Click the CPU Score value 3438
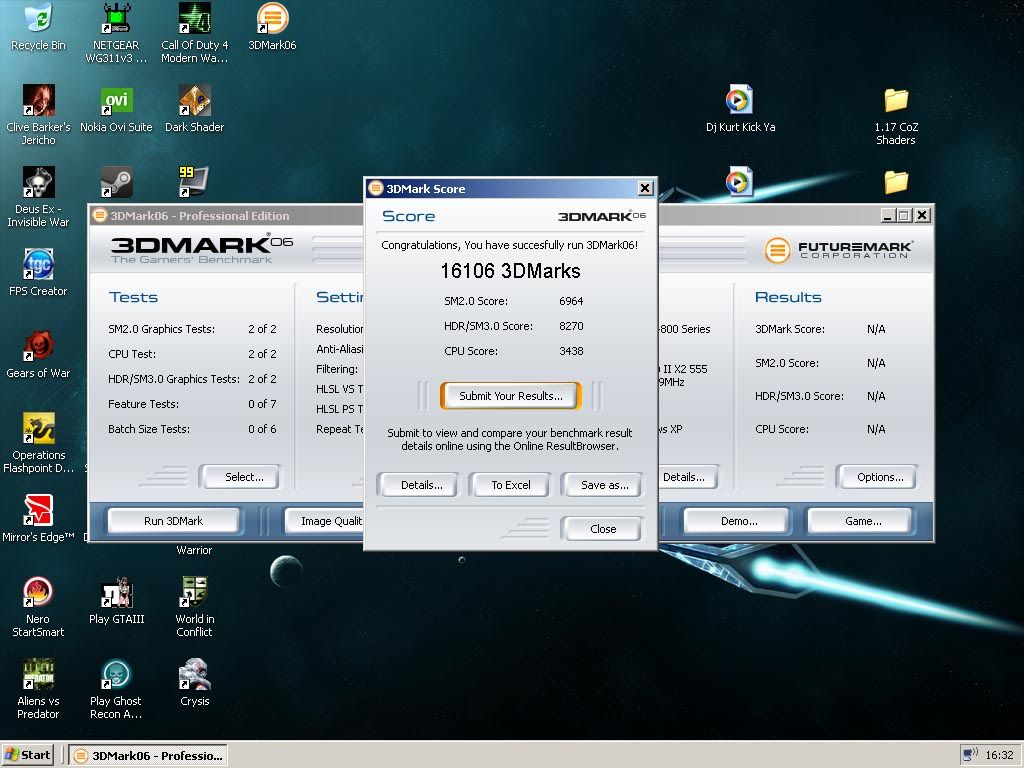This screenshot has height=768, width=1024. tap(571, 351)
